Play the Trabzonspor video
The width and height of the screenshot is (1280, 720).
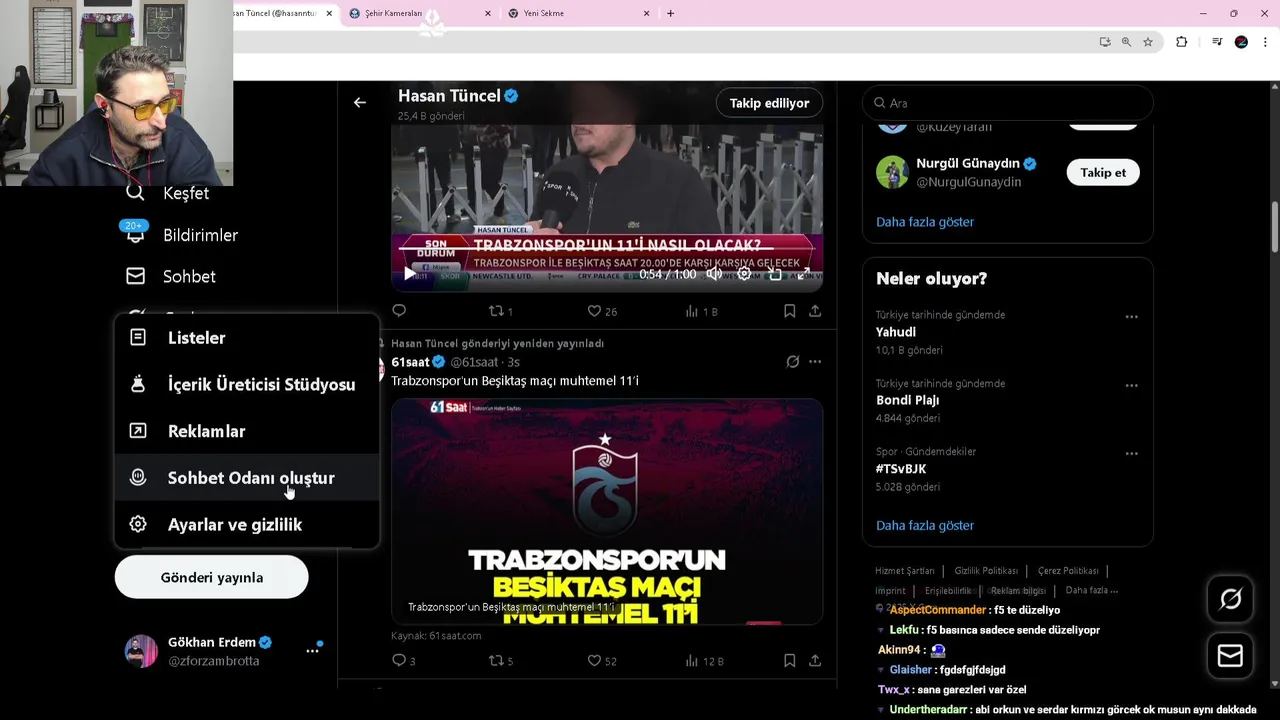409,273
